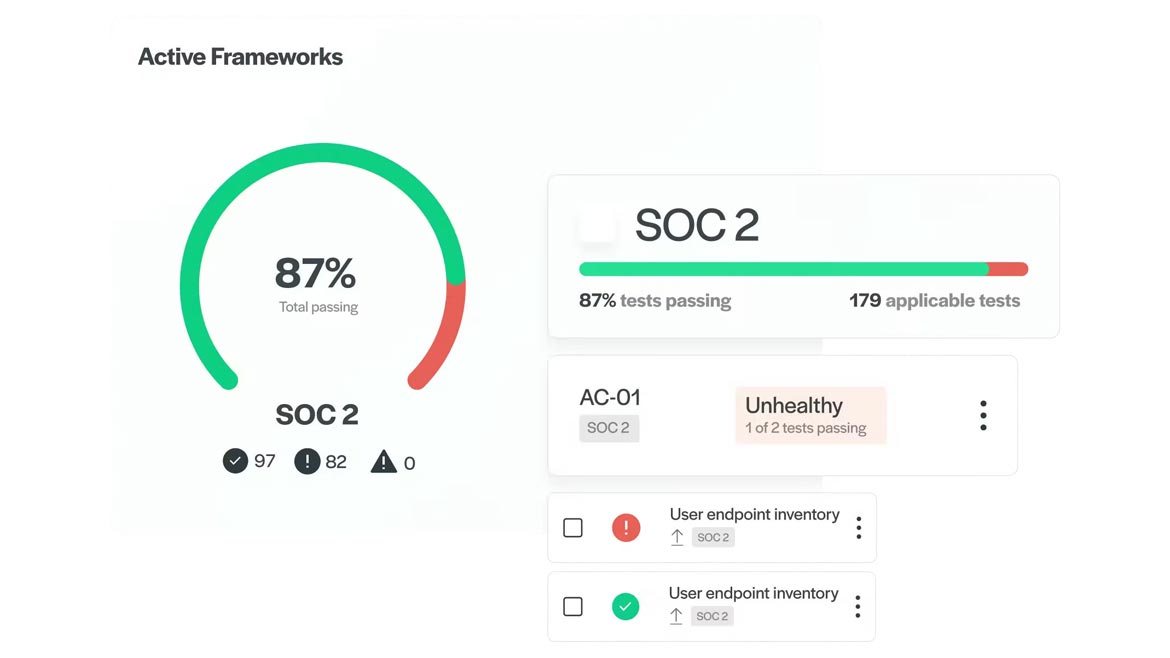1170x658 pixels.
Task: Click the red failed status icon
Action: pos(626,527)
